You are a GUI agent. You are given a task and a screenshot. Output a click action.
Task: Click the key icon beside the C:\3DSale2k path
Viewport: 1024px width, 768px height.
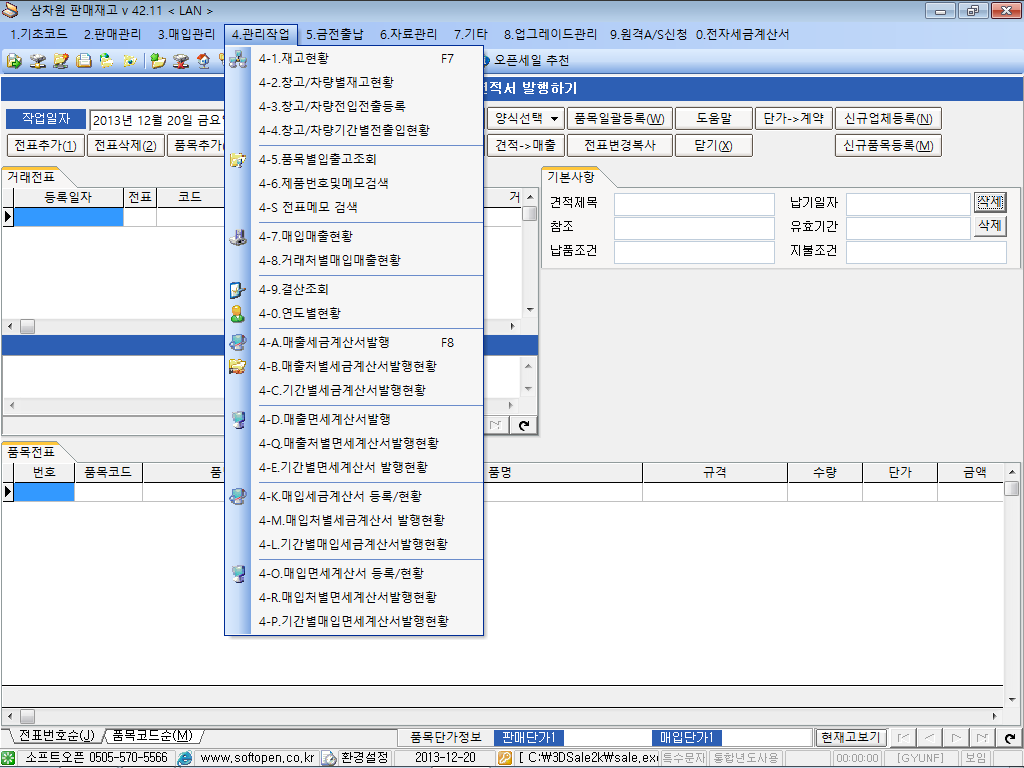(505, 758)
